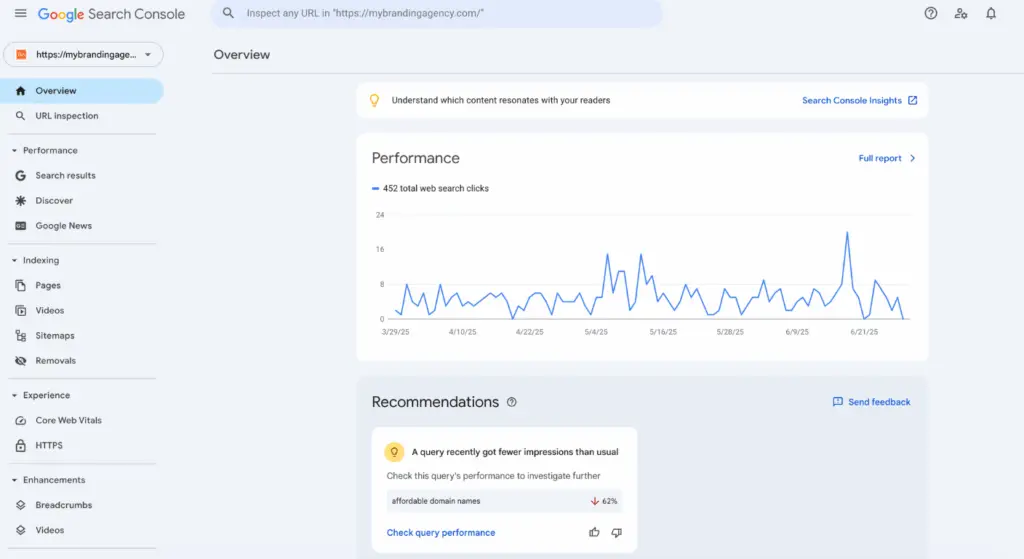Viewport: 1024px width, 559px height.
Task: Click the yellow lightbulb on recommendation card
Action: 394,452
